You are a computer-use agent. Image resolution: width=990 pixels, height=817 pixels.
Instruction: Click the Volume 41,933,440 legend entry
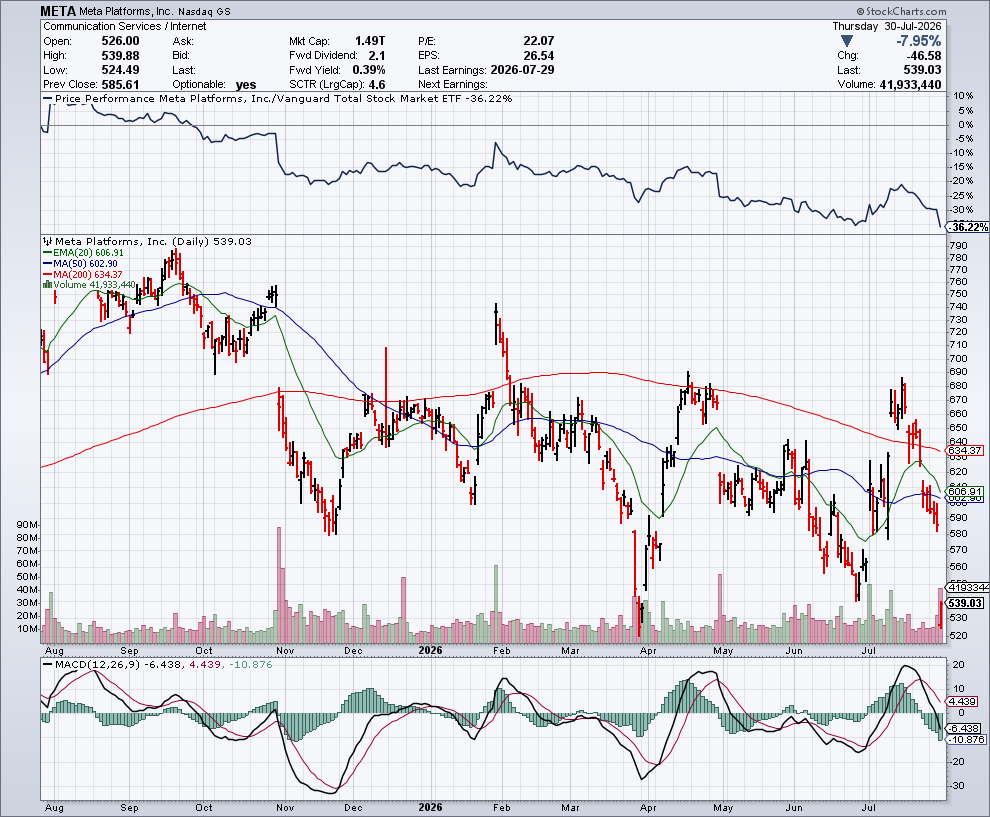tap(89, 285)
